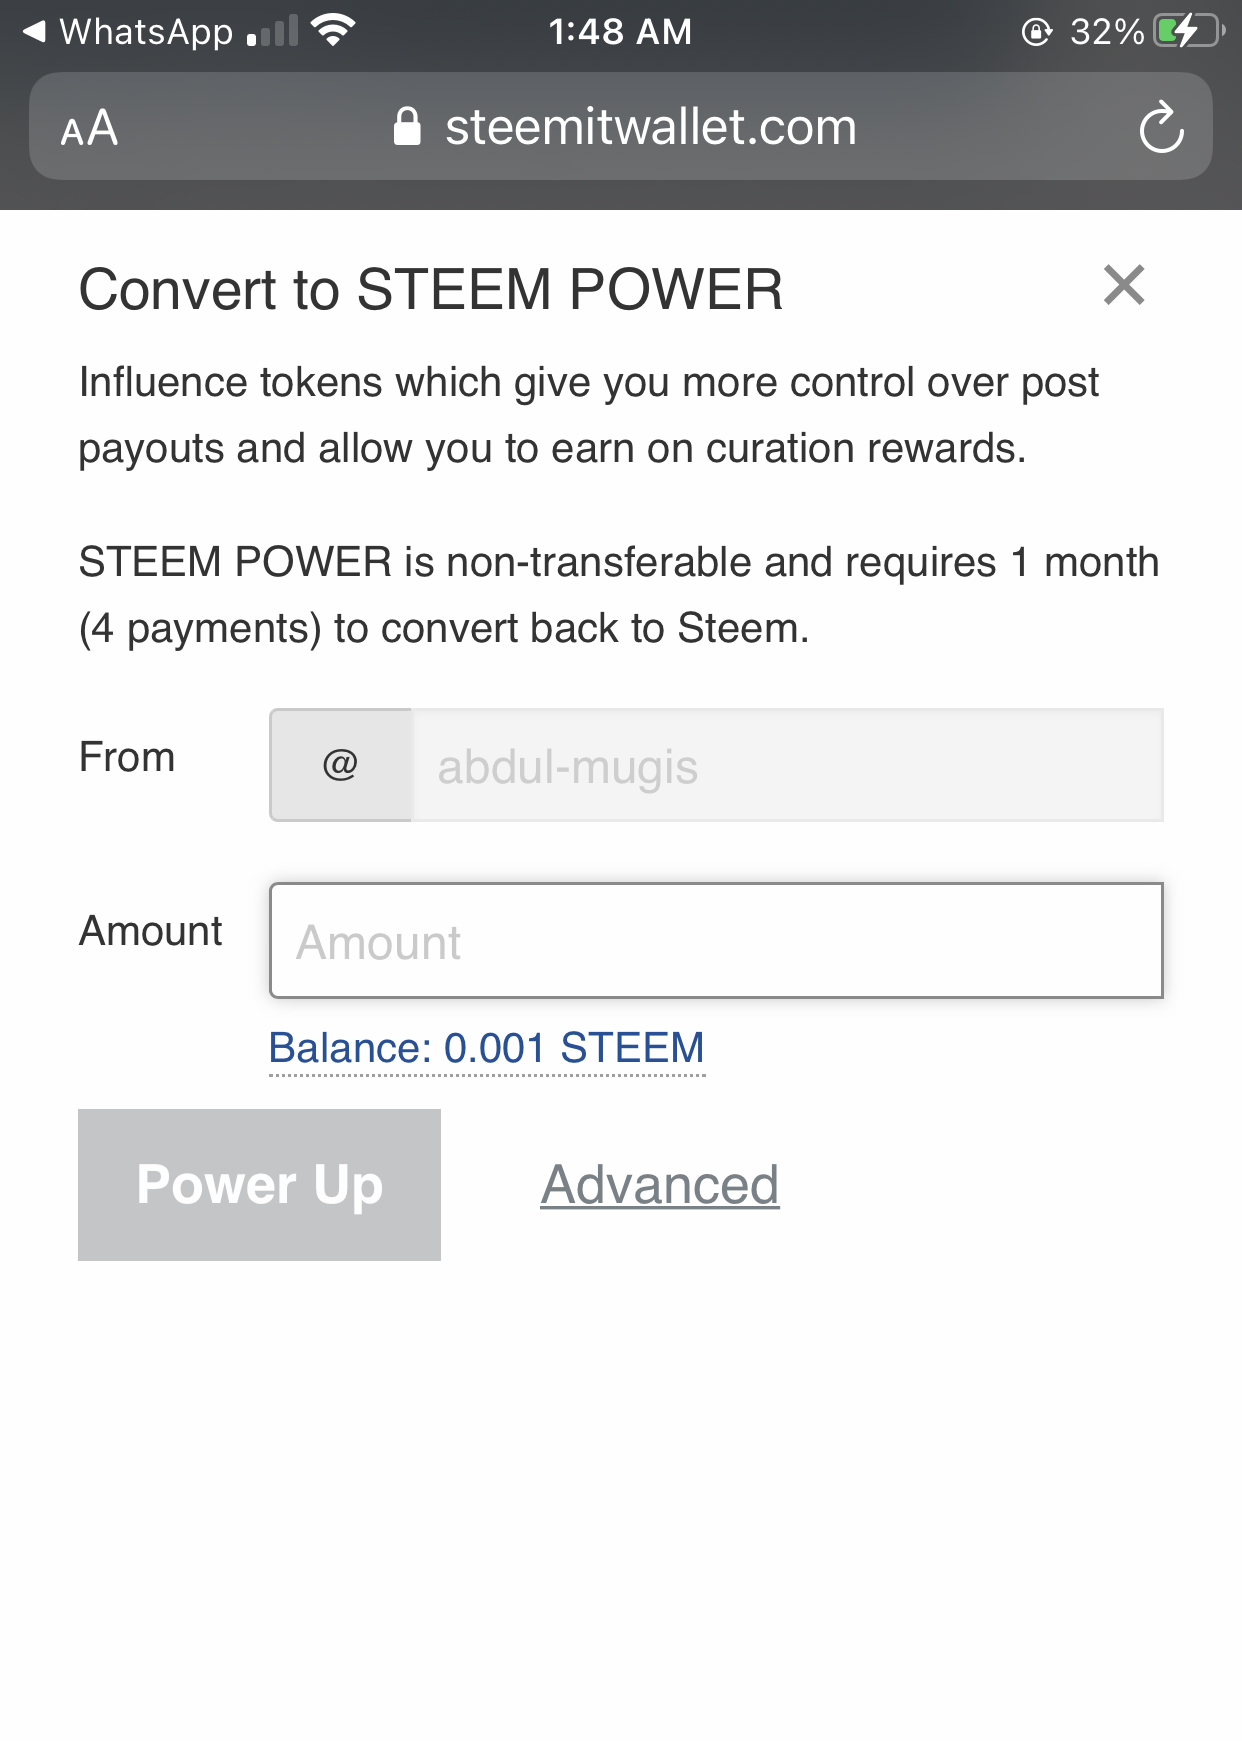The height and width of the screenshot is (1741, 1242).
Task: Click the Power Up button
Action: point(259,1185)
